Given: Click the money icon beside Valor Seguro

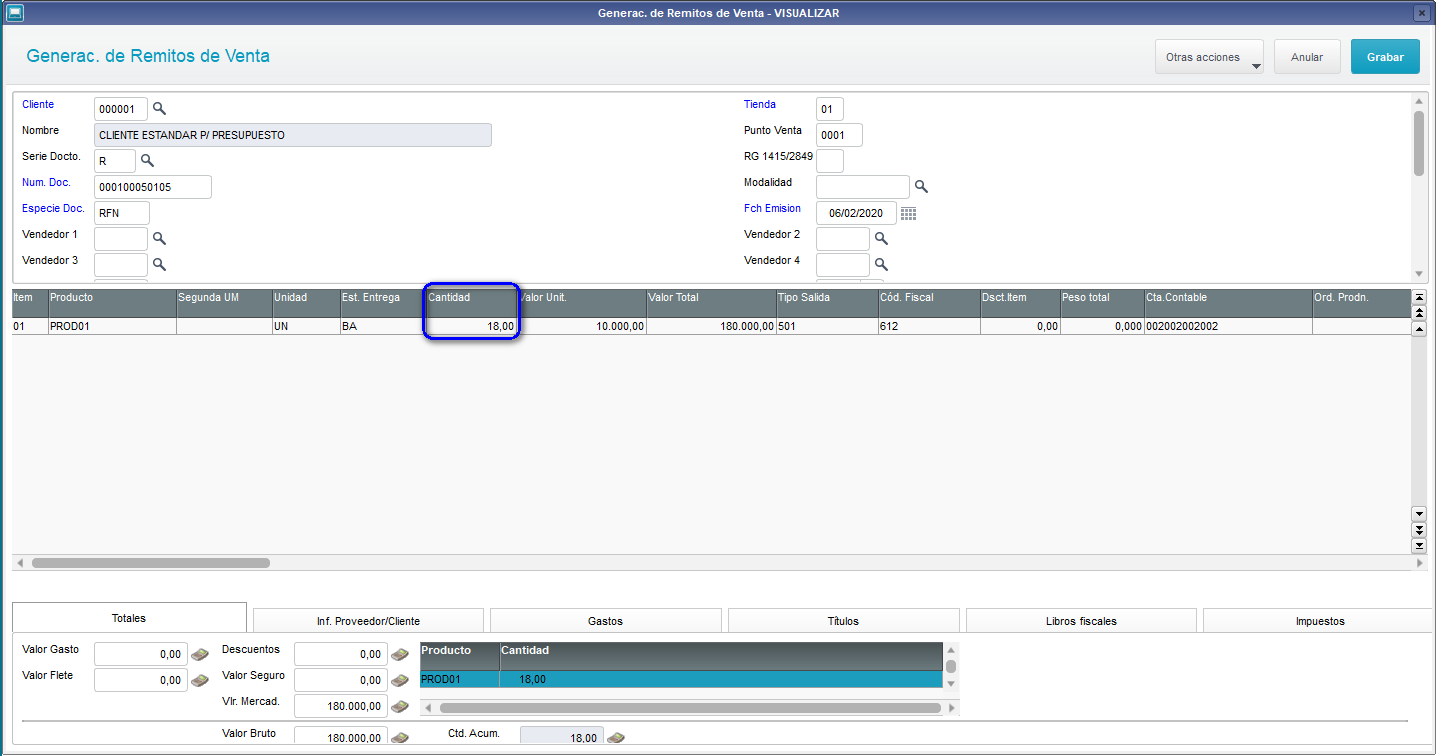Looking at the screenshot, I should [x=400, y=680].
